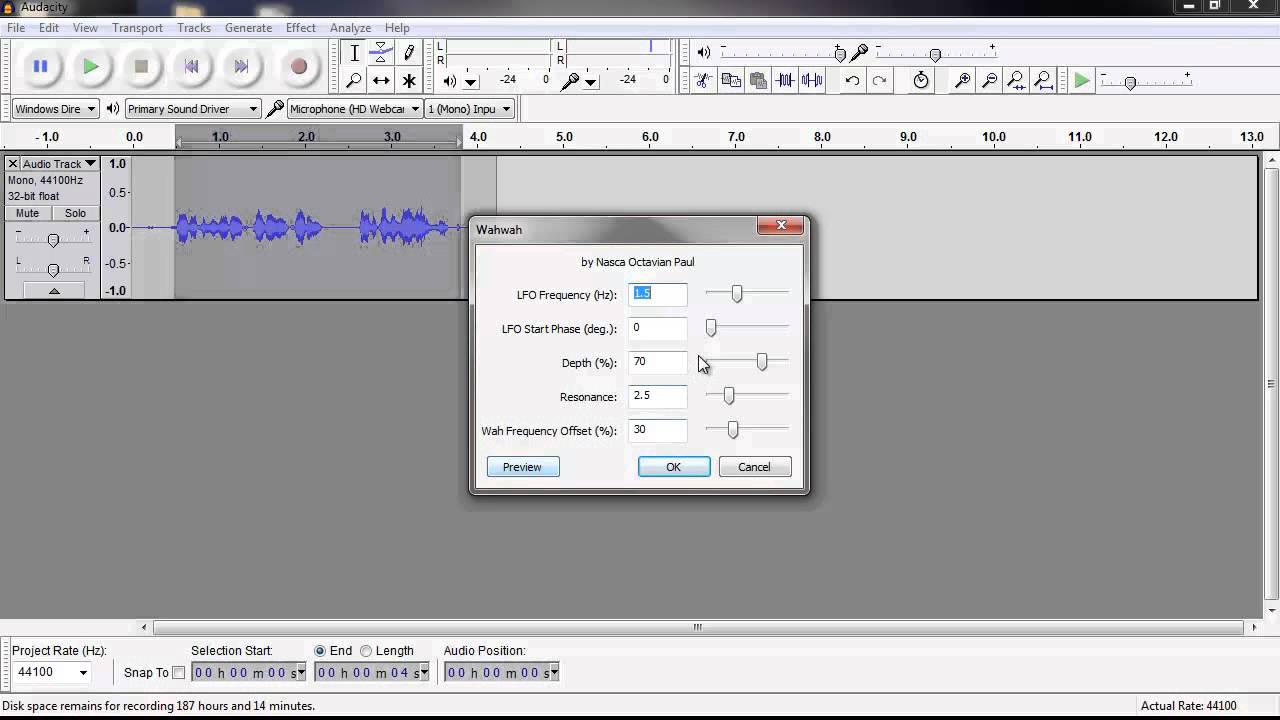Open the Analyze menu

[350, 28]
